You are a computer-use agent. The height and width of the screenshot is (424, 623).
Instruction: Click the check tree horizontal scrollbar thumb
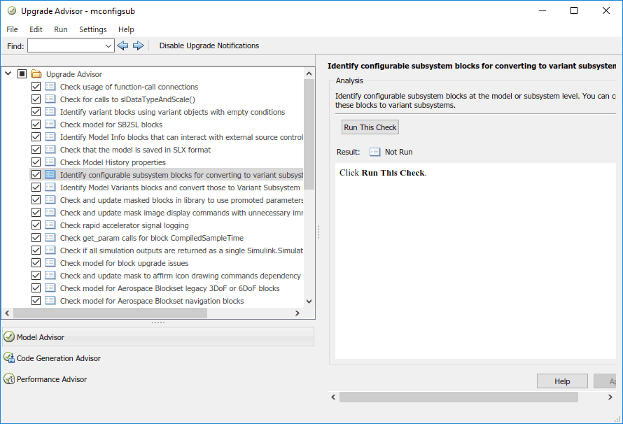(x=110, y=313)
